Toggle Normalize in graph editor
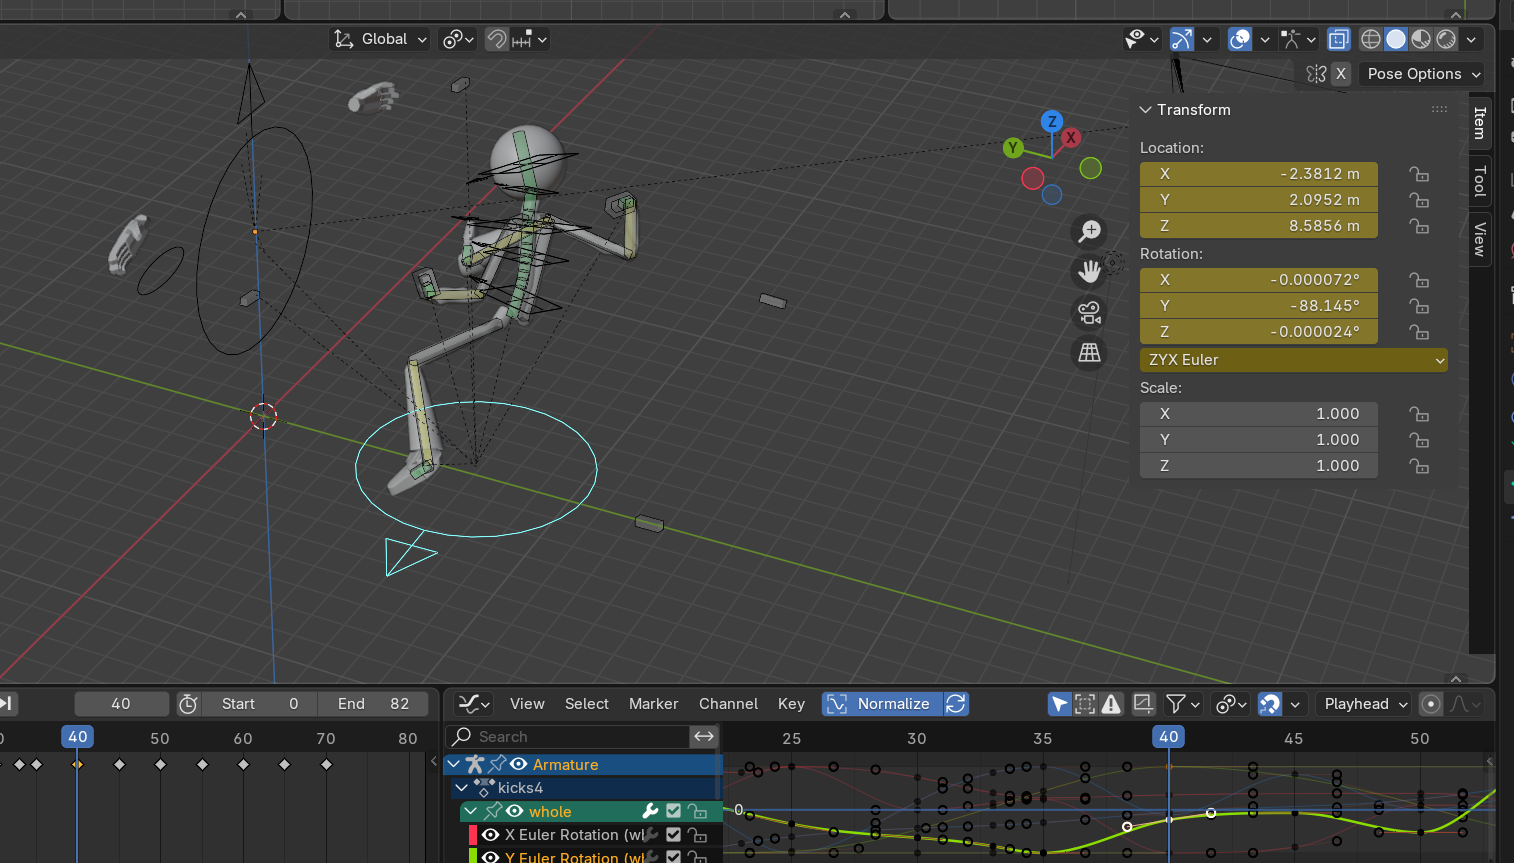The width and height of the screenshot is (1514, 863). point(882,704)
